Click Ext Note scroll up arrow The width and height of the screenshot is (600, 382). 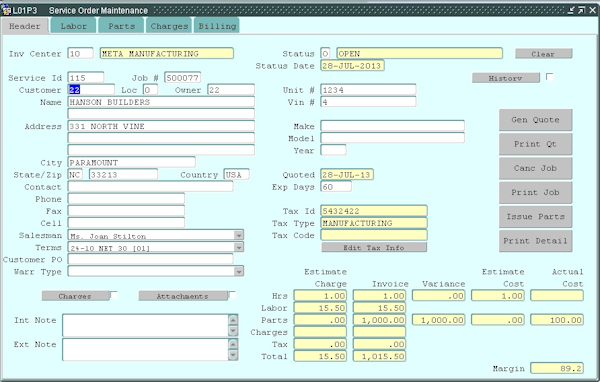(233, 344)
